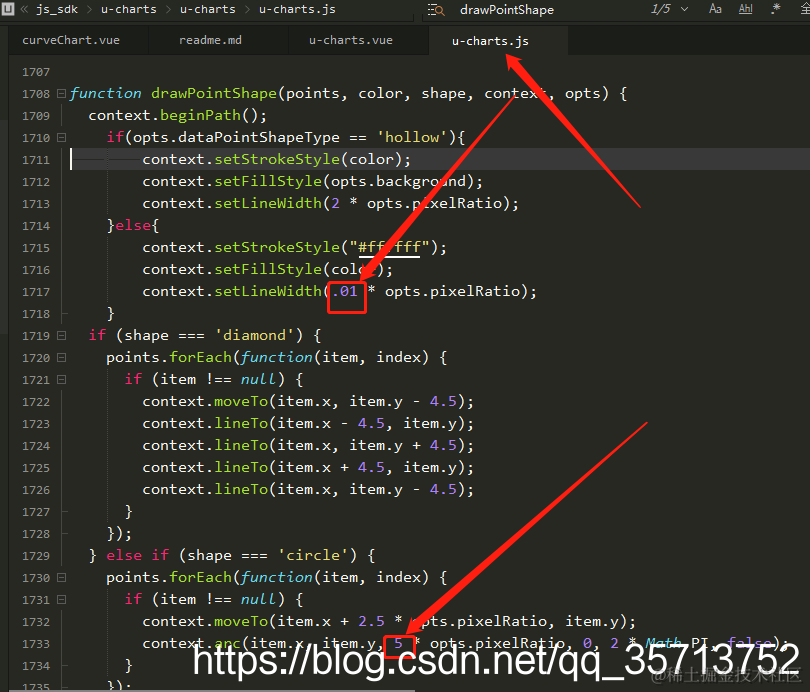
Task: Collapse the null check fold at line 1731
Action: (x=61, y=600)
